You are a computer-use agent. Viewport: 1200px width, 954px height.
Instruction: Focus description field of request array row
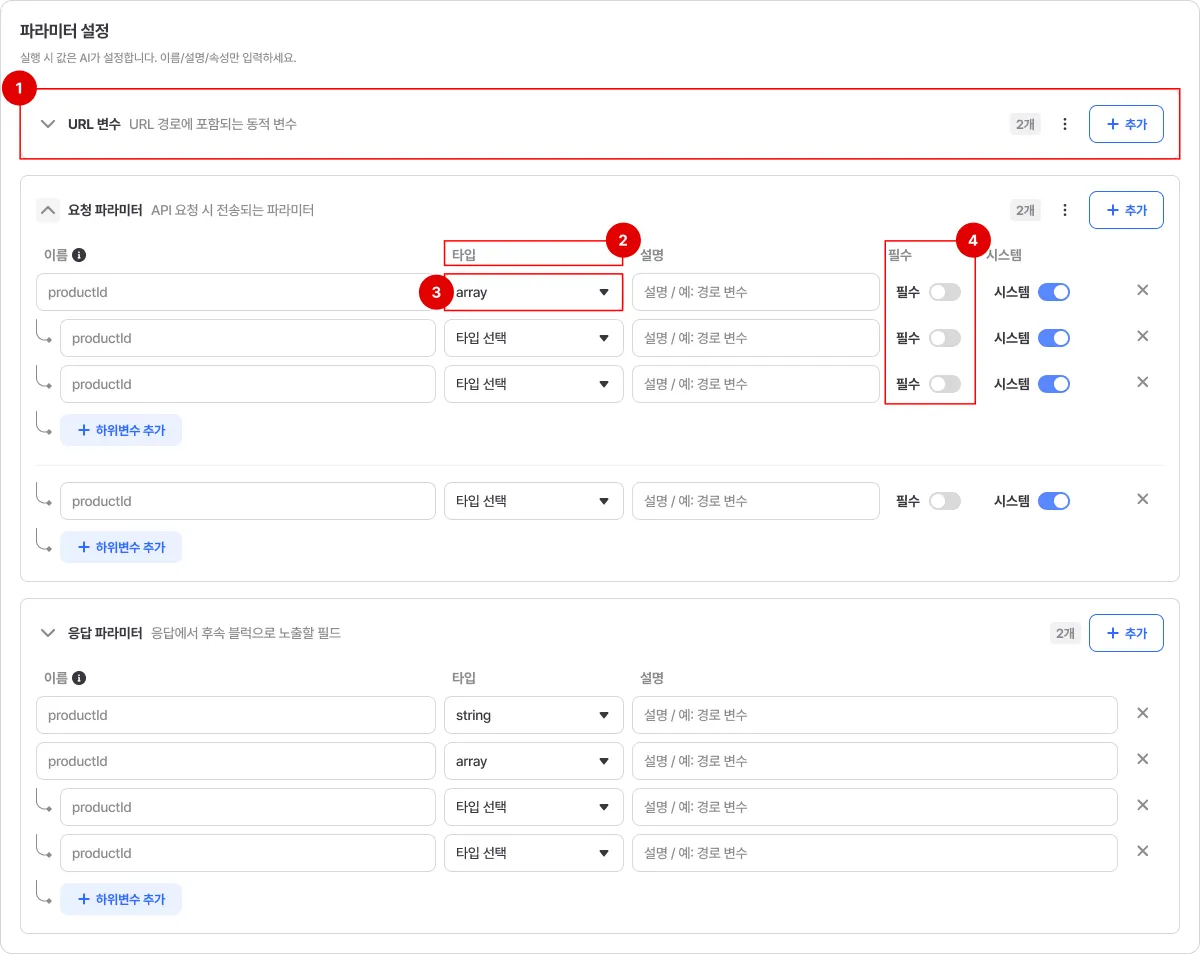[x=755, y=292]
